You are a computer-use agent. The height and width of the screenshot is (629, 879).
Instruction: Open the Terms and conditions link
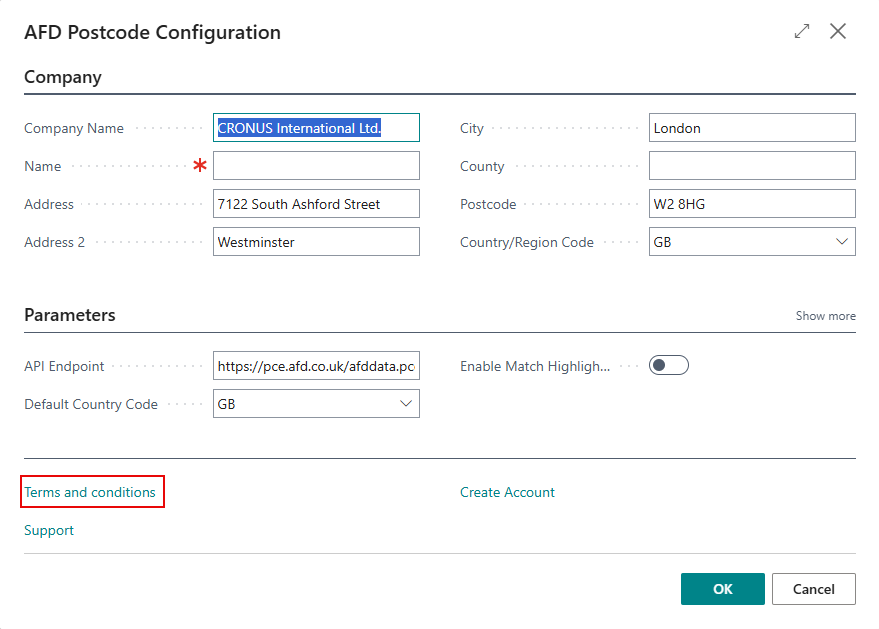pyautogui.click(x=92, y=491)
